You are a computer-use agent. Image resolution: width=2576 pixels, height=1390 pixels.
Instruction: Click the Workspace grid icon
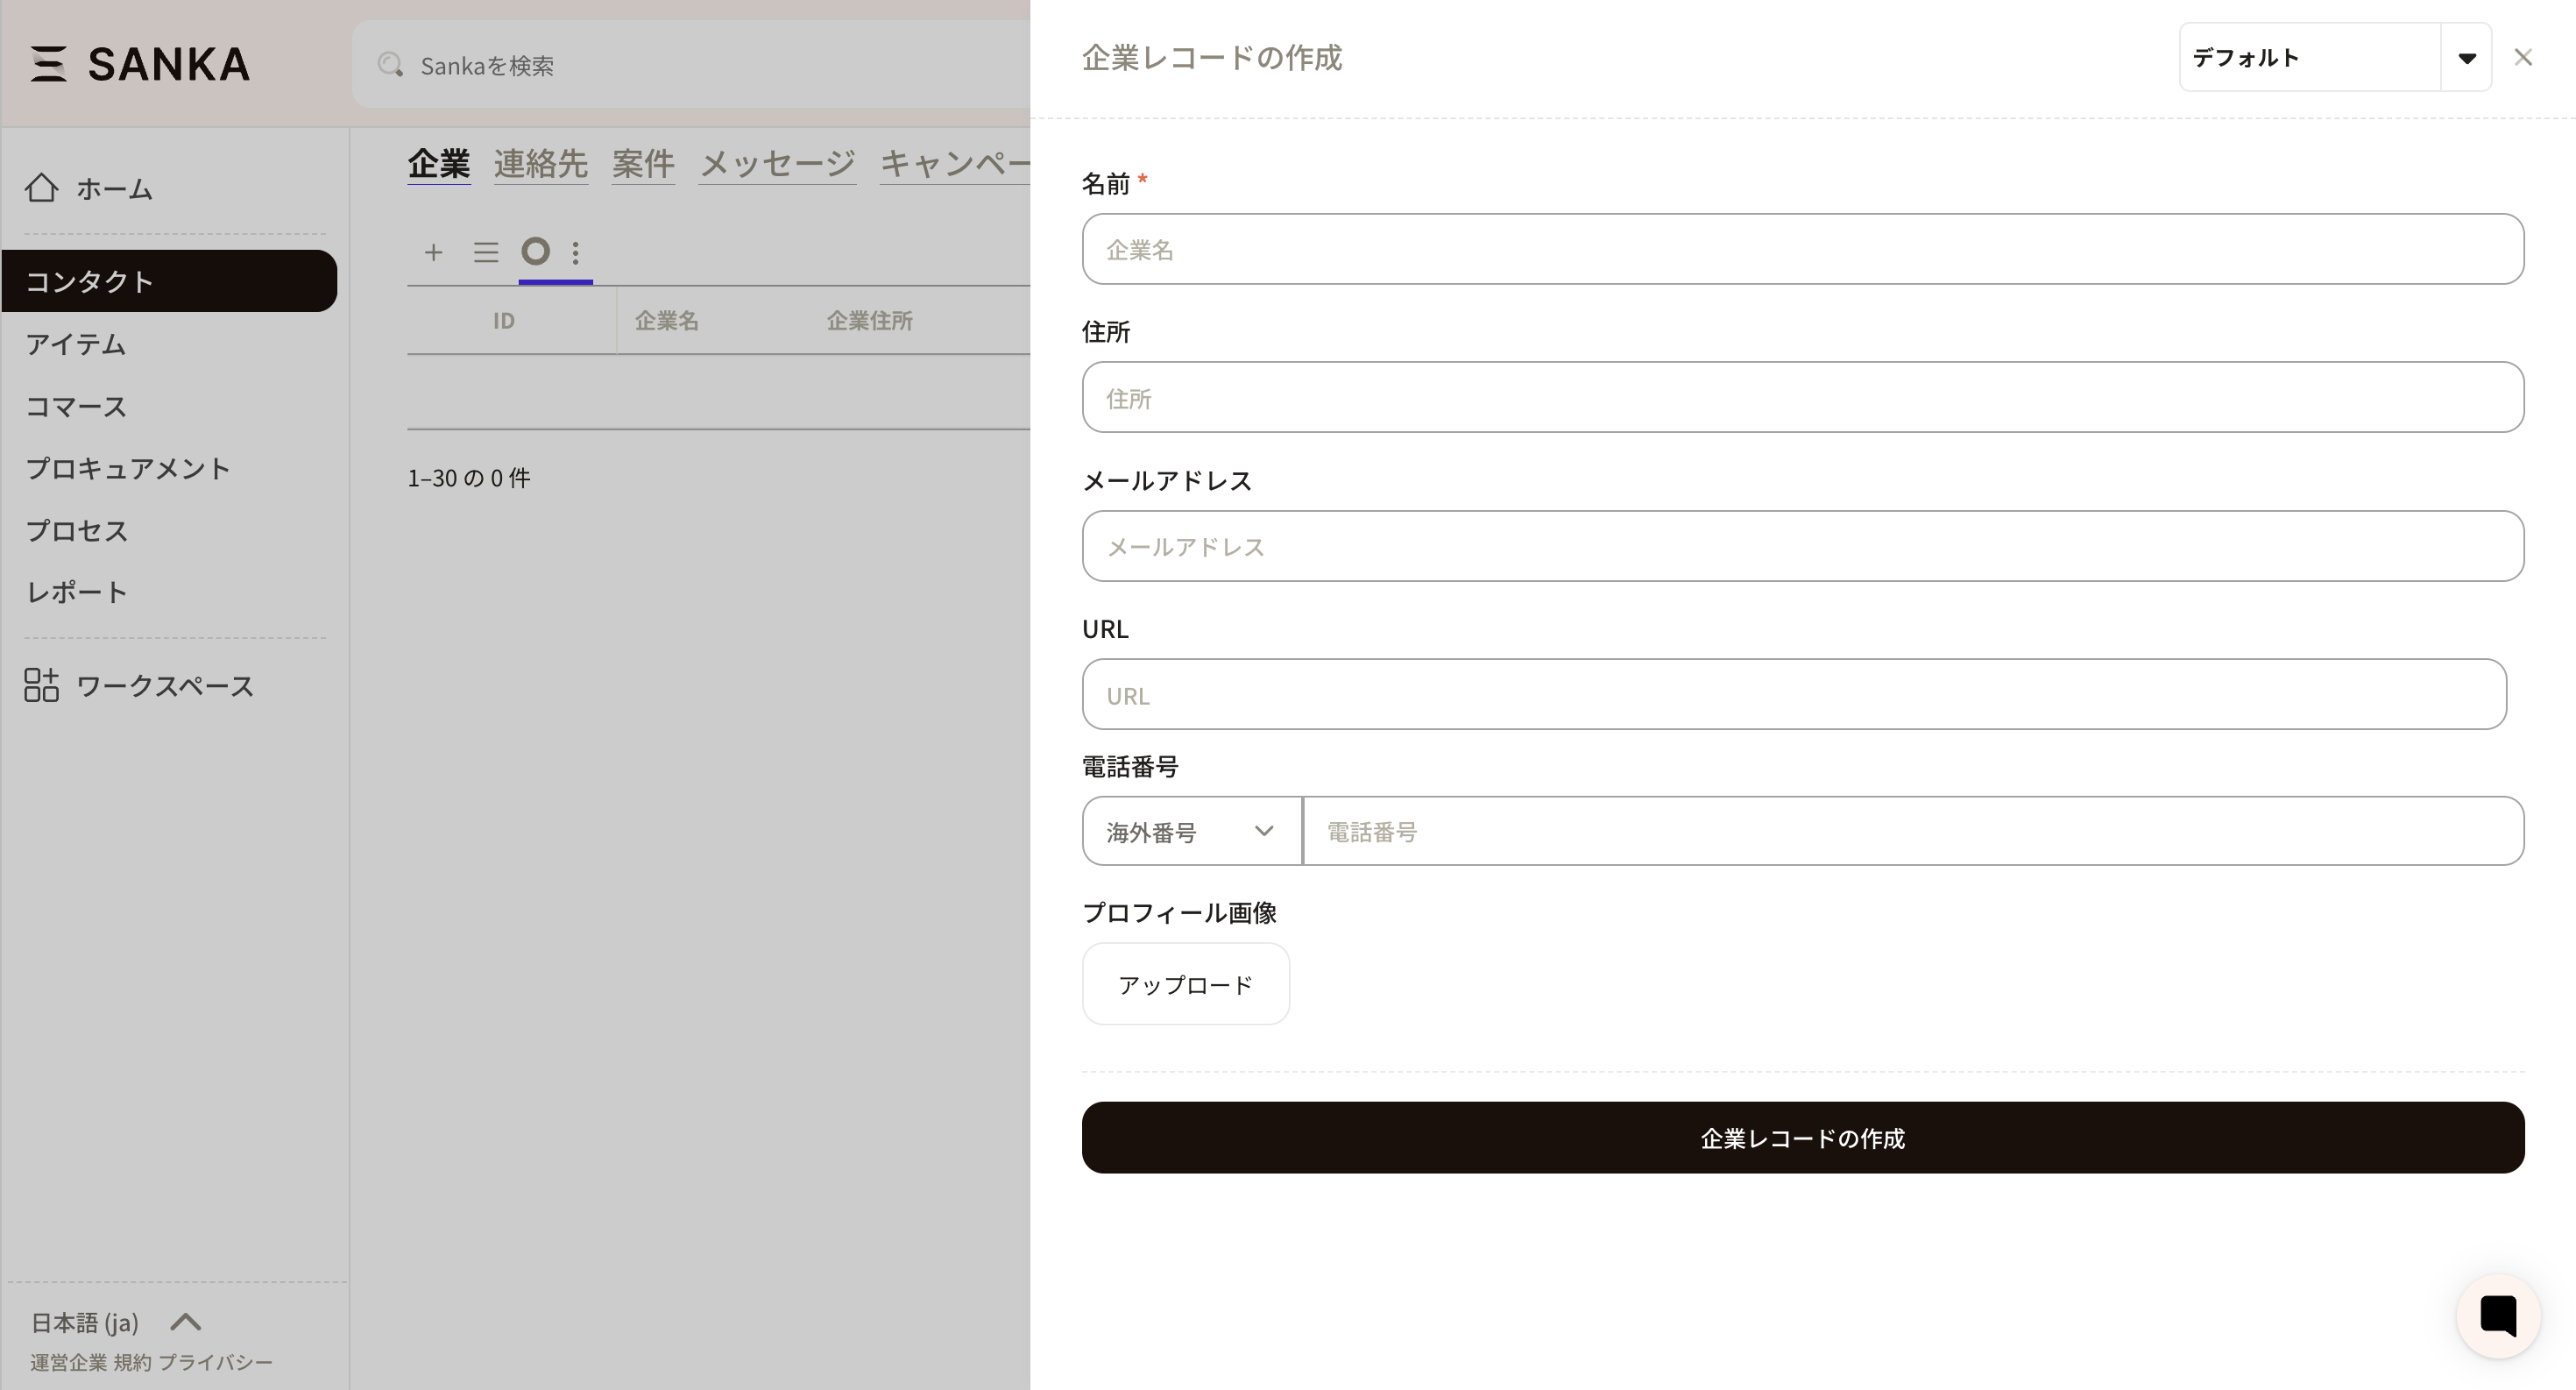[42, 685]
